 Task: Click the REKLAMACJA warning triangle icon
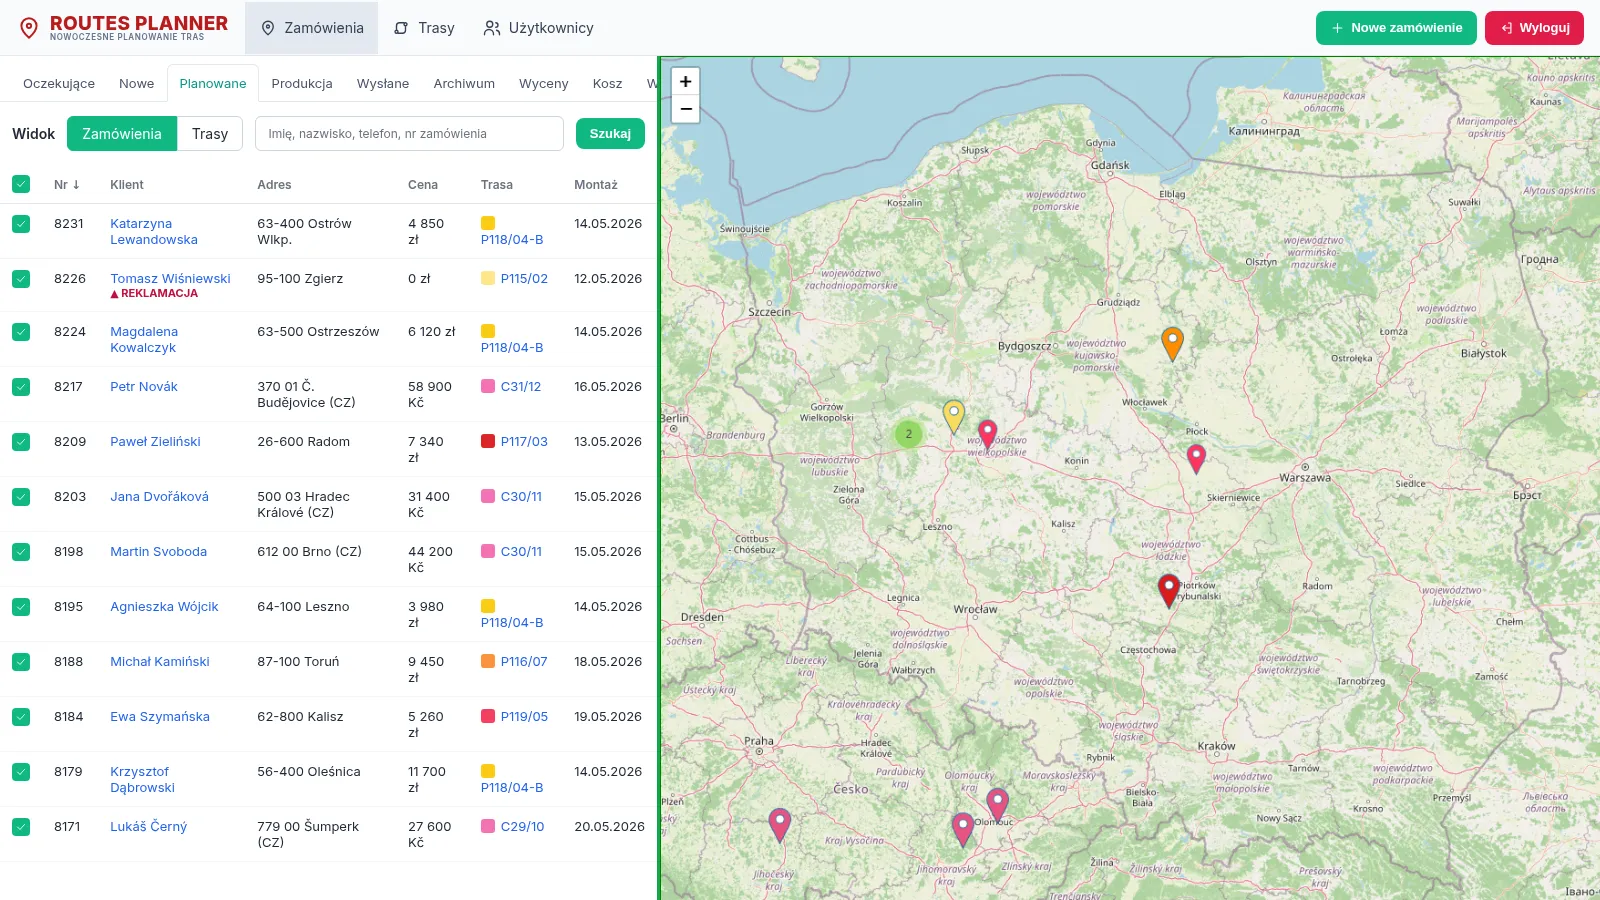[x=114, y=294]
